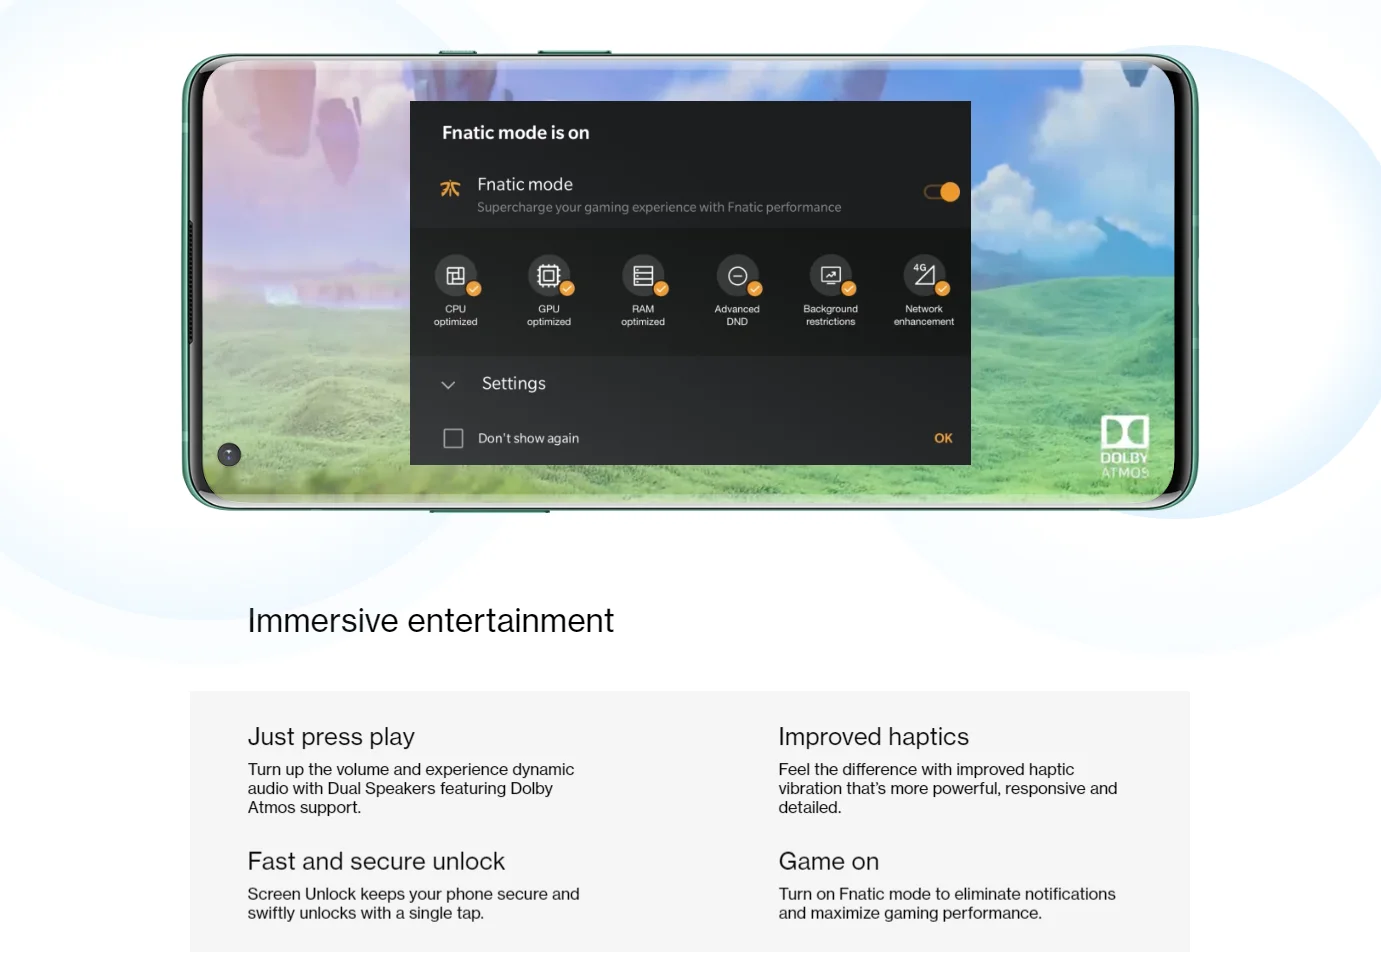Click the "Immersive entertainment" heading

[431, 621]
